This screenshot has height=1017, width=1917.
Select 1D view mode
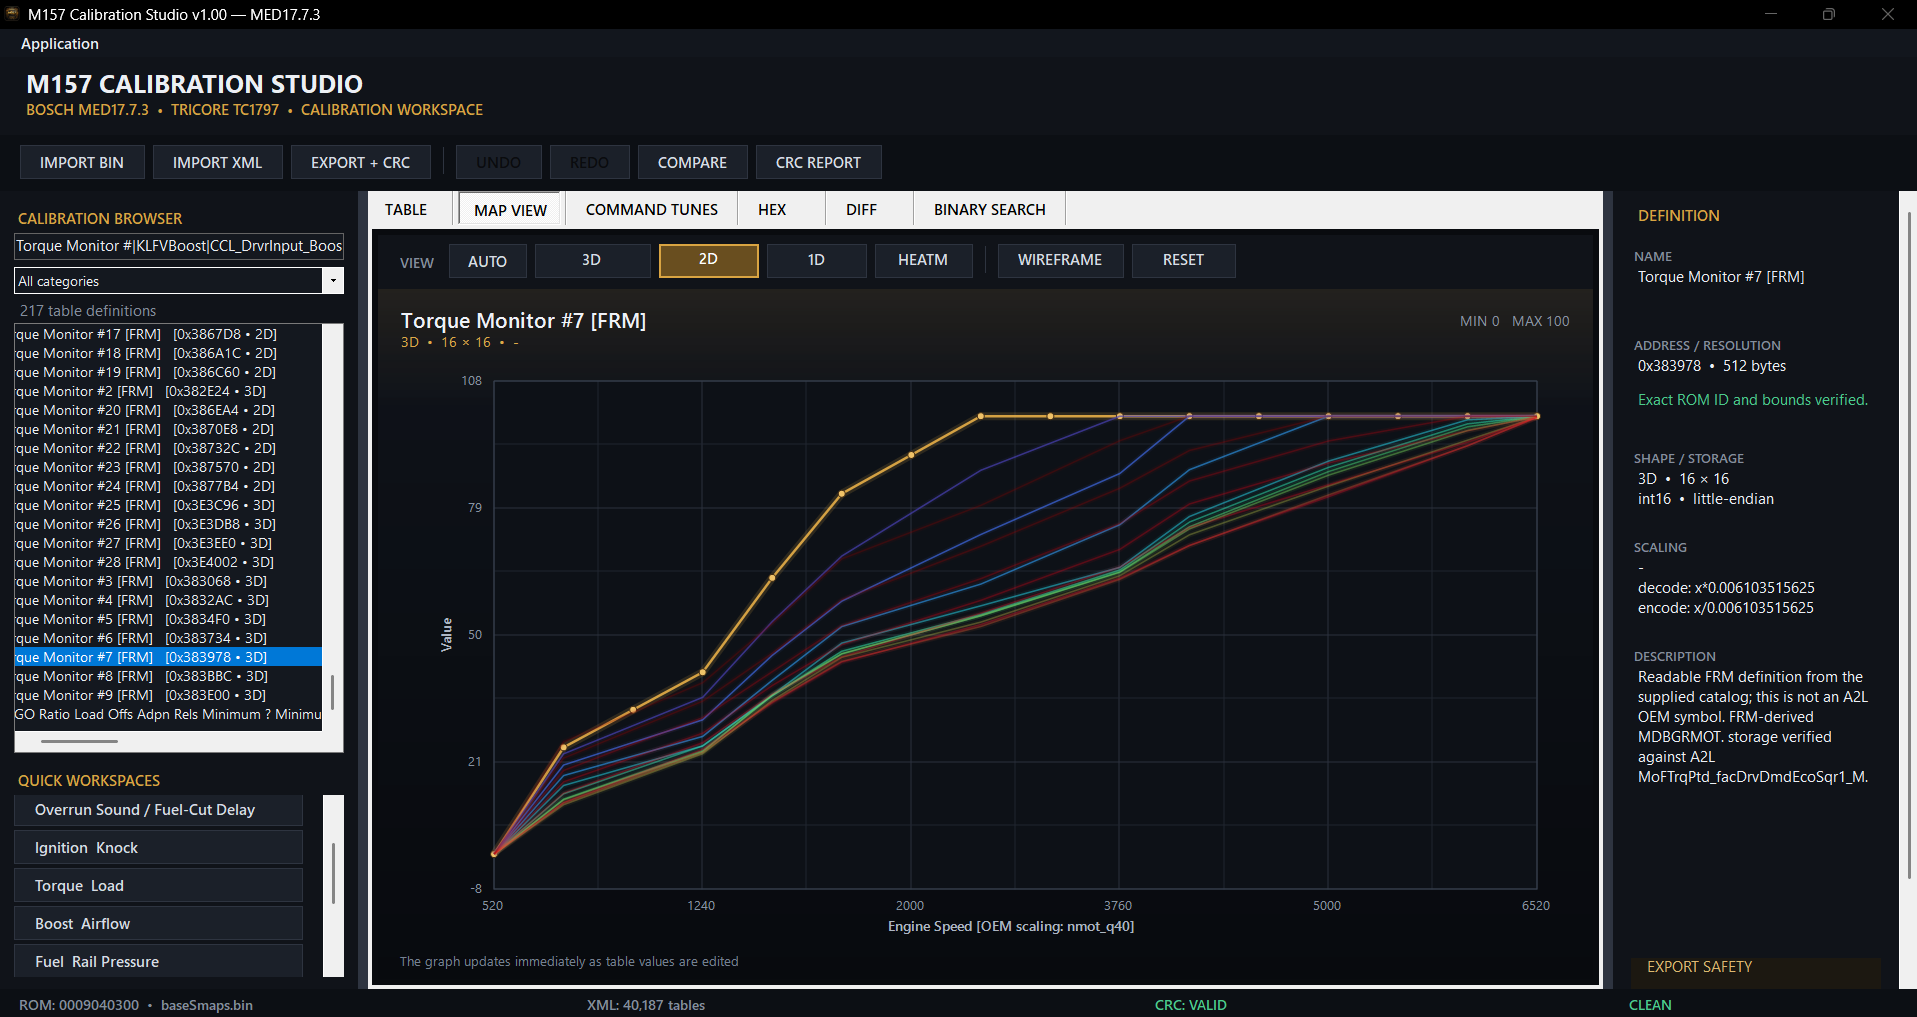(x=816, y=260)
